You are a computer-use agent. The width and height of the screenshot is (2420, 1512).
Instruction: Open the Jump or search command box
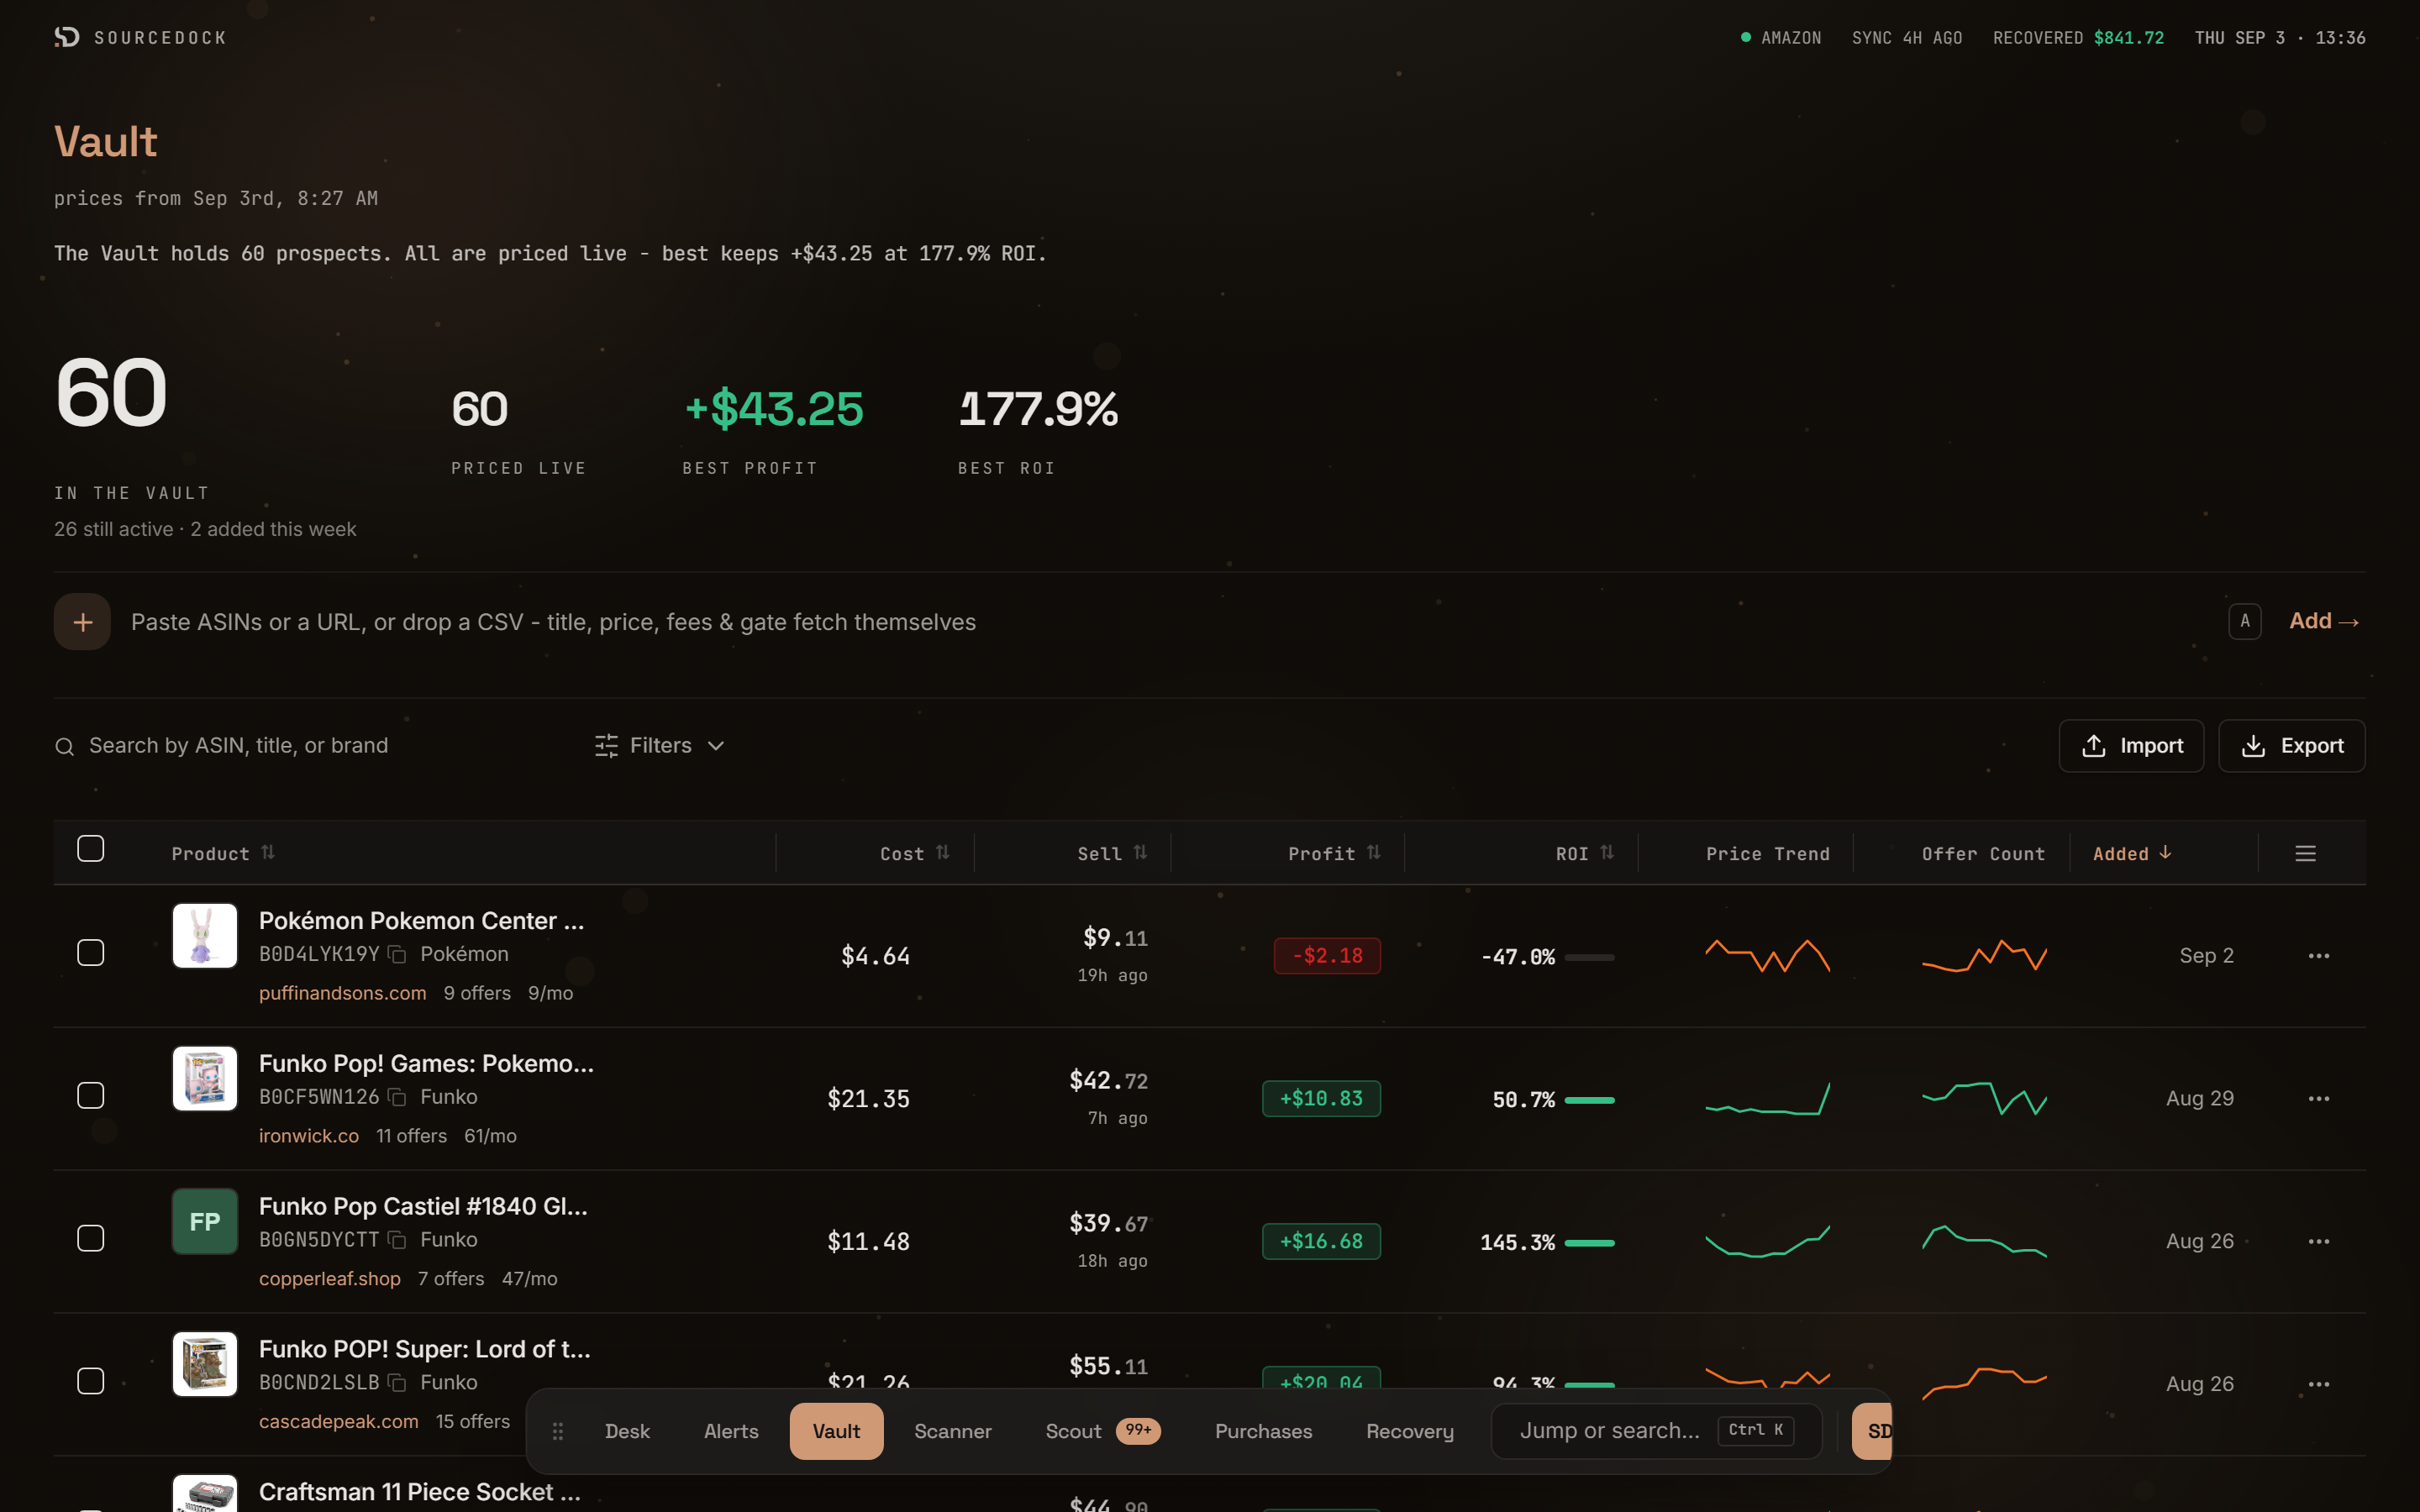click(1656, 1431)
